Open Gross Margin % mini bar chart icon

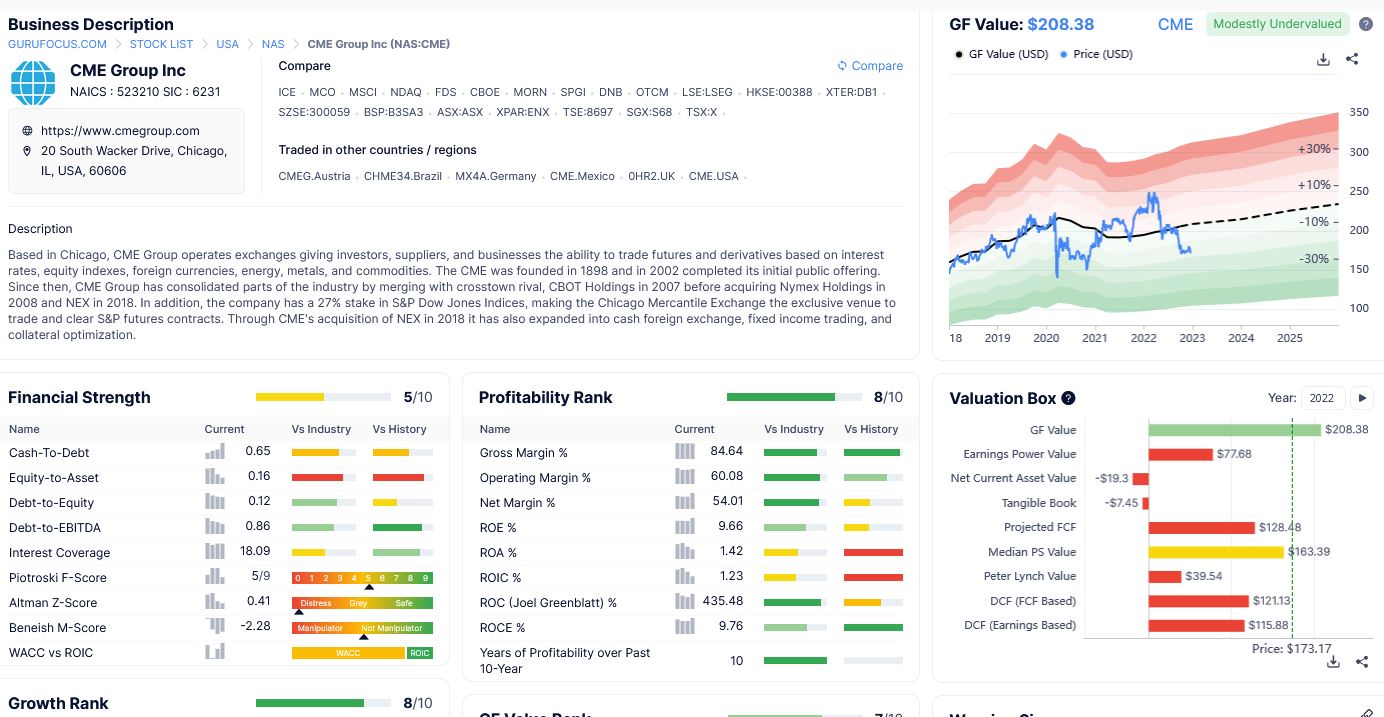pyautogui.click(x=685, y=452)
